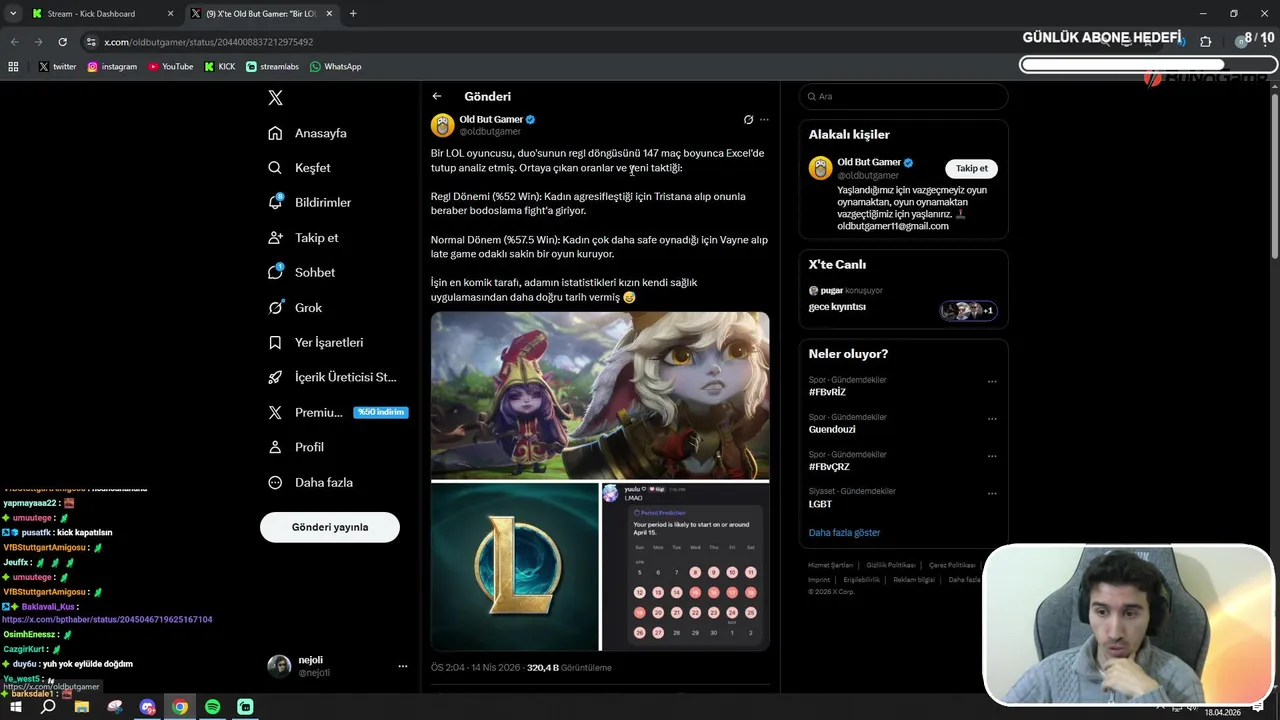Open more options for LGBT trend
This screenshot has height=720, width=1280.
[x=992, y=493]
